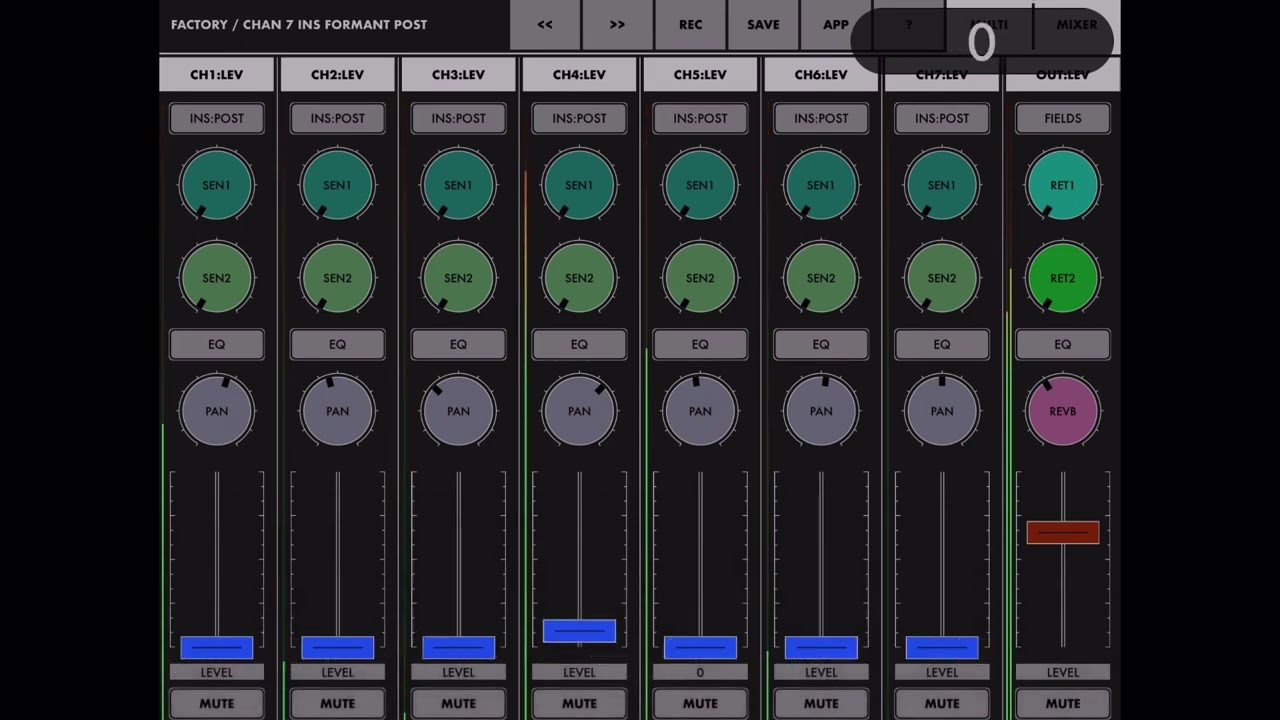Toggle channel 2 INS:POST insert routing
1280x720 pixels.
click(x=337, y=118)
